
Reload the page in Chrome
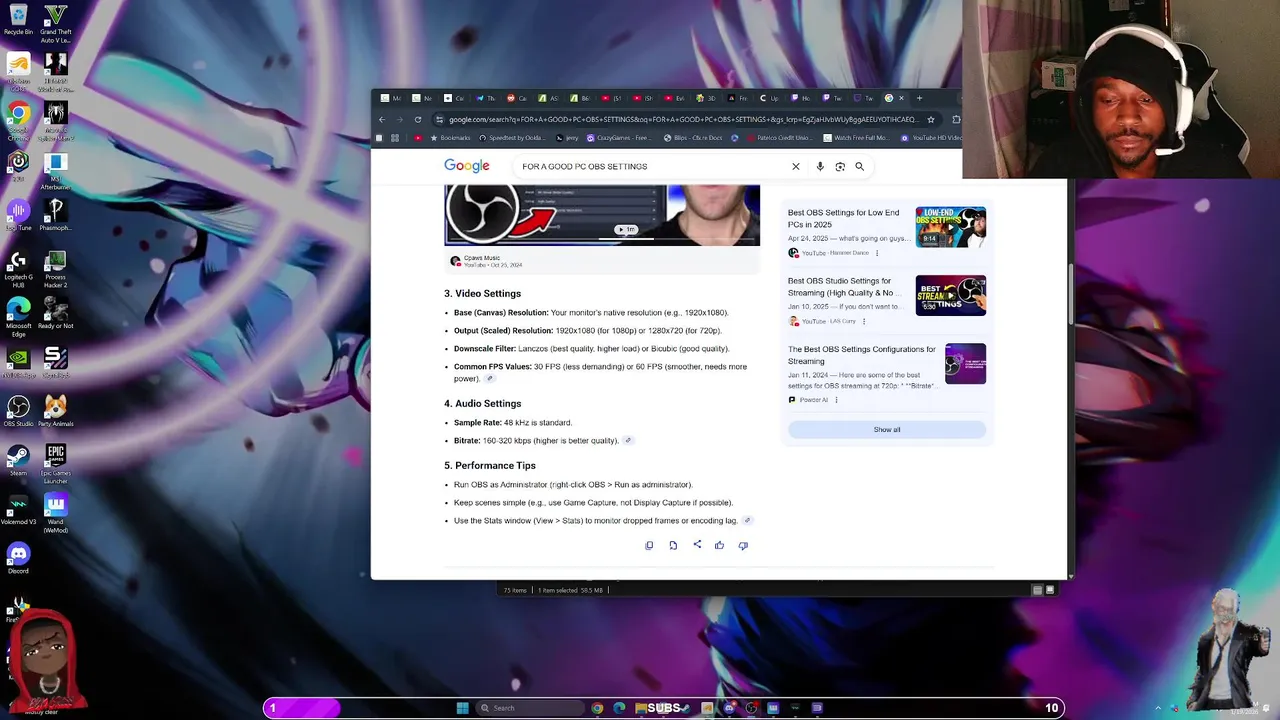tap(418, 119)
